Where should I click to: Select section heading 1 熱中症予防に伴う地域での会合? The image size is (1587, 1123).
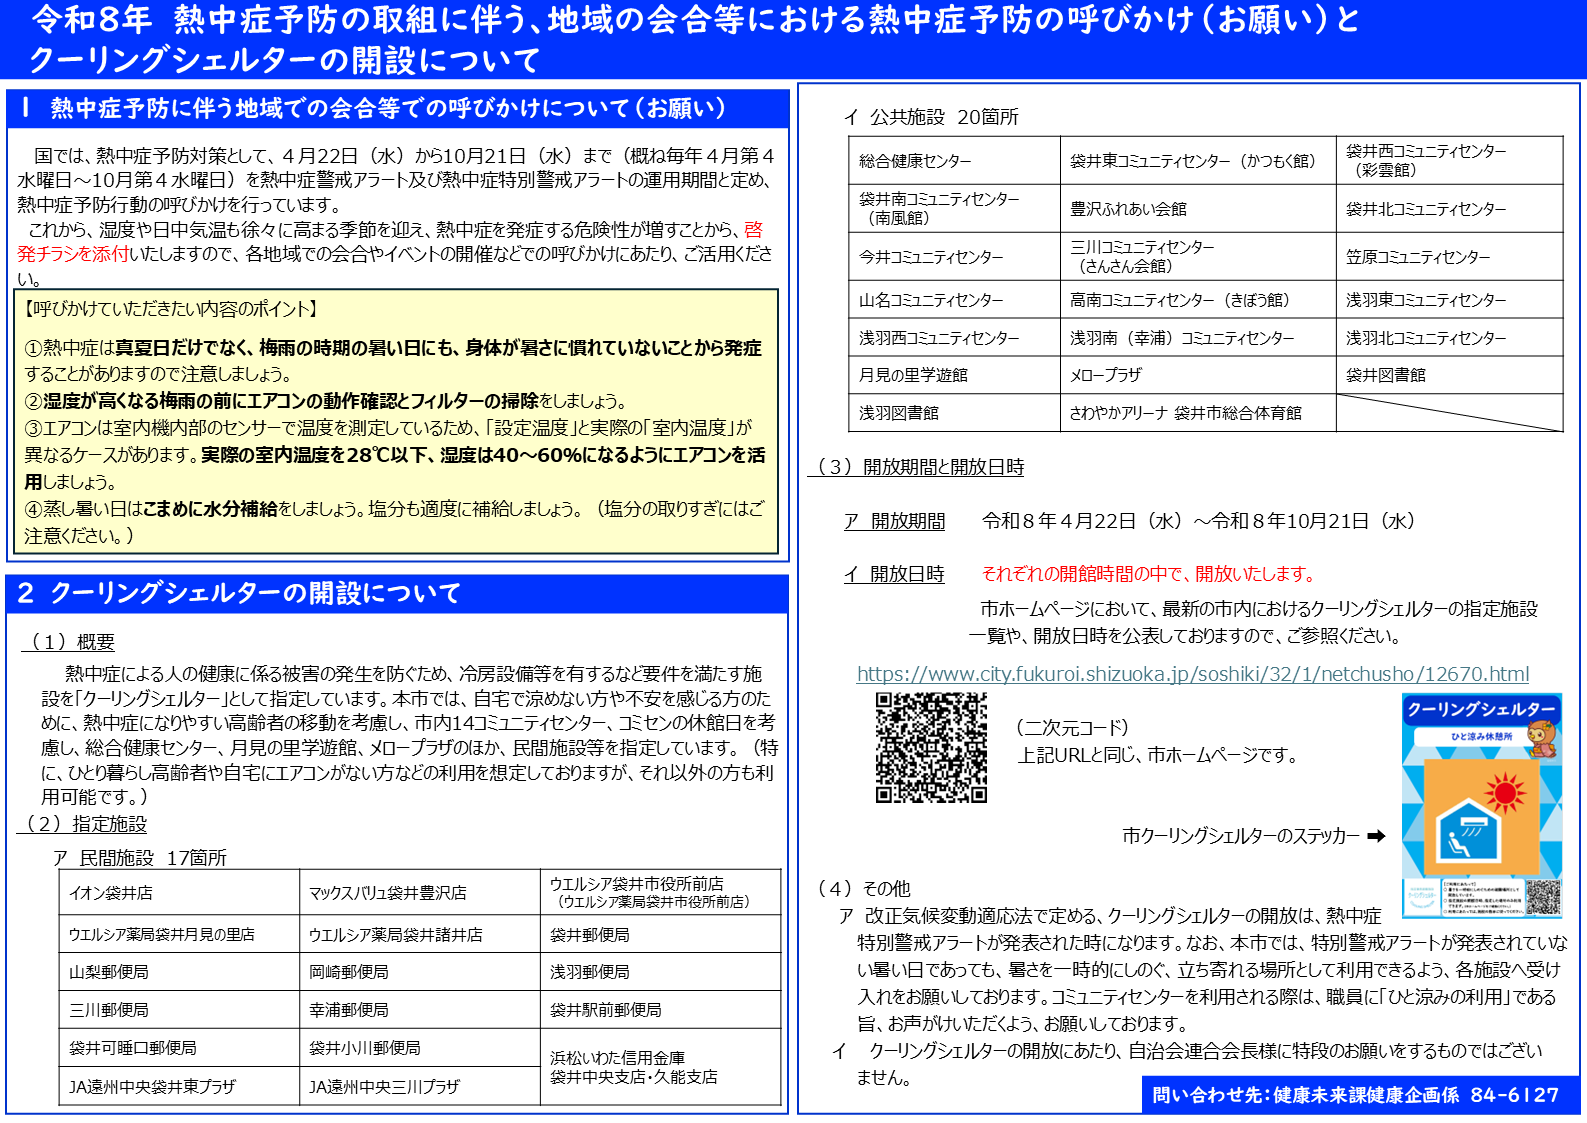coord(398,108)
